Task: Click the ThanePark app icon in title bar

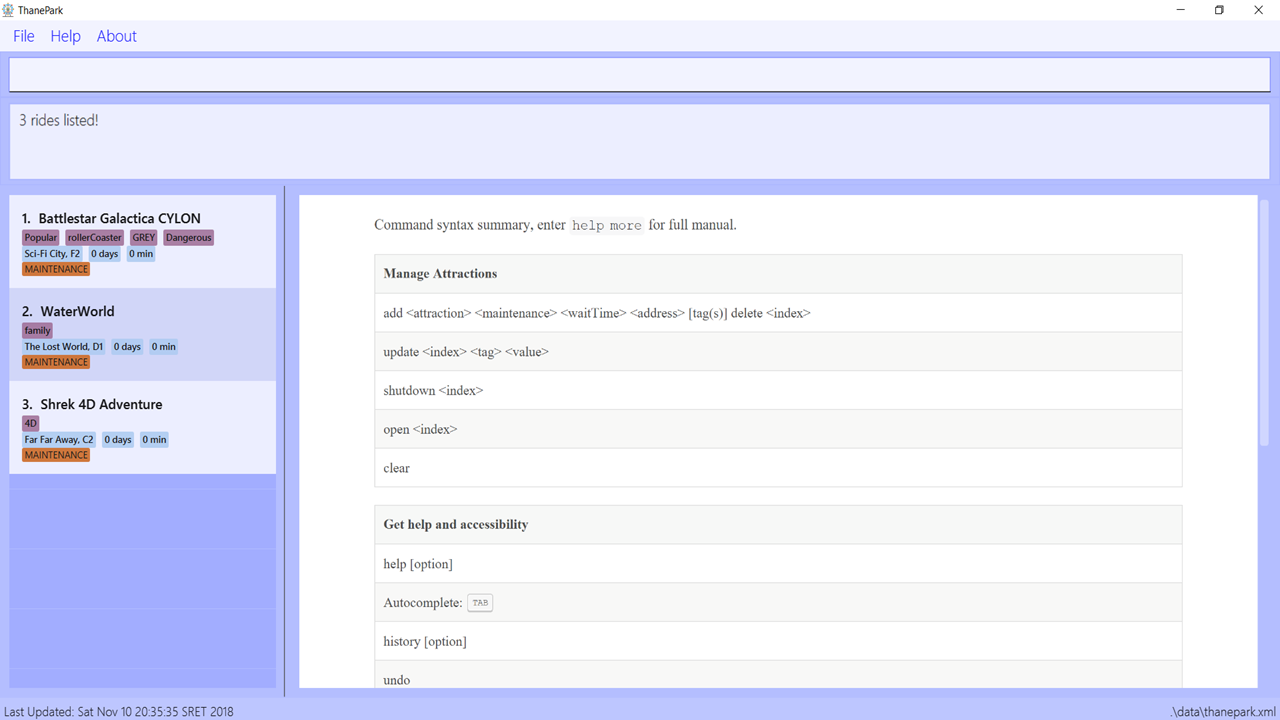Action: [8, 10]
